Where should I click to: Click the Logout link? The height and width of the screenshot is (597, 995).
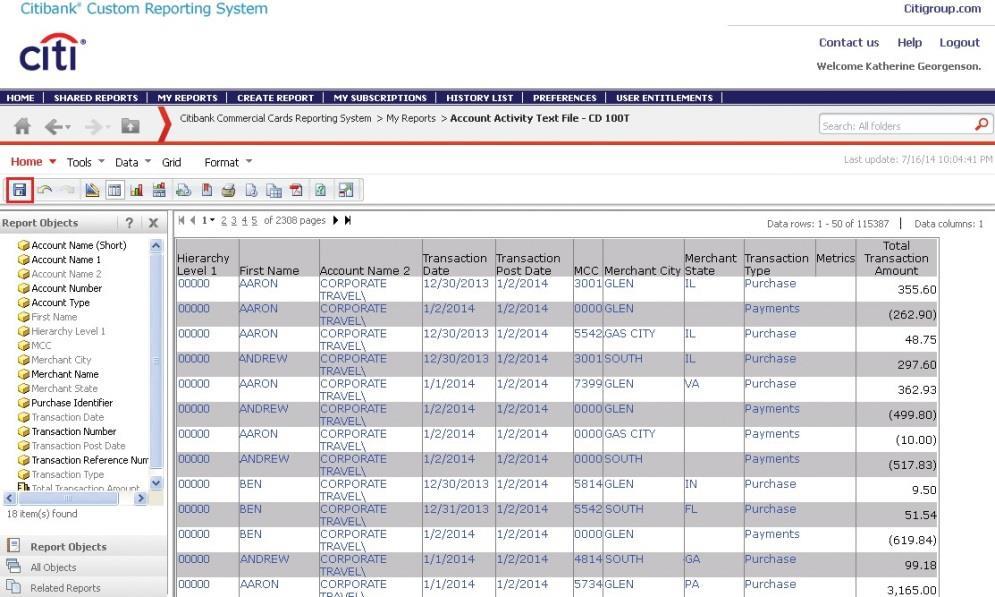tap(959, 43)
